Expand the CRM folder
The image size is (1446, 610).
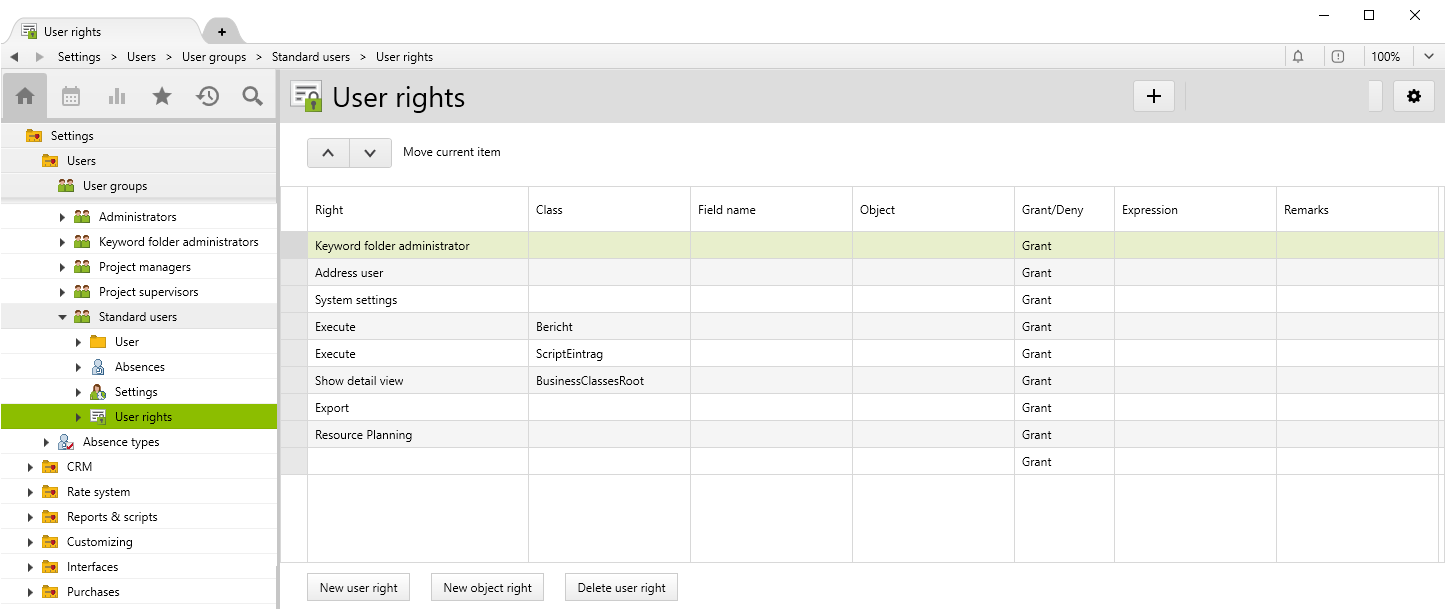coord(30,467)
